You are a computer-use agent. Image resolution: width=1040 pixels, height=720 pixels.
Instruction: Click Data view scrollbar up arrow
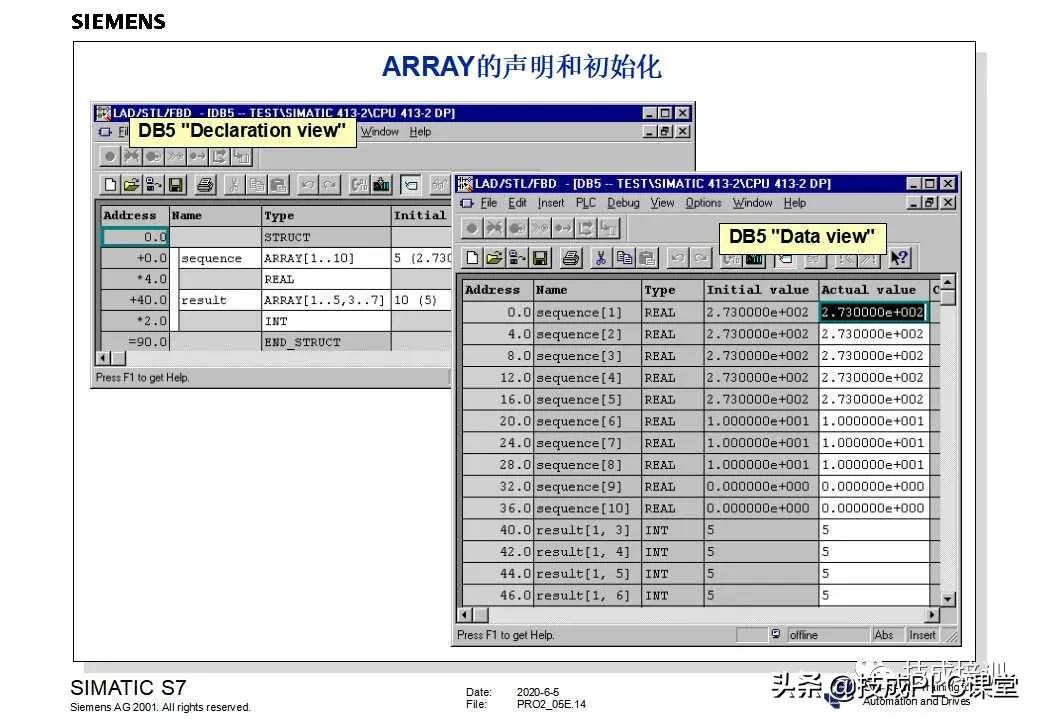947,282
